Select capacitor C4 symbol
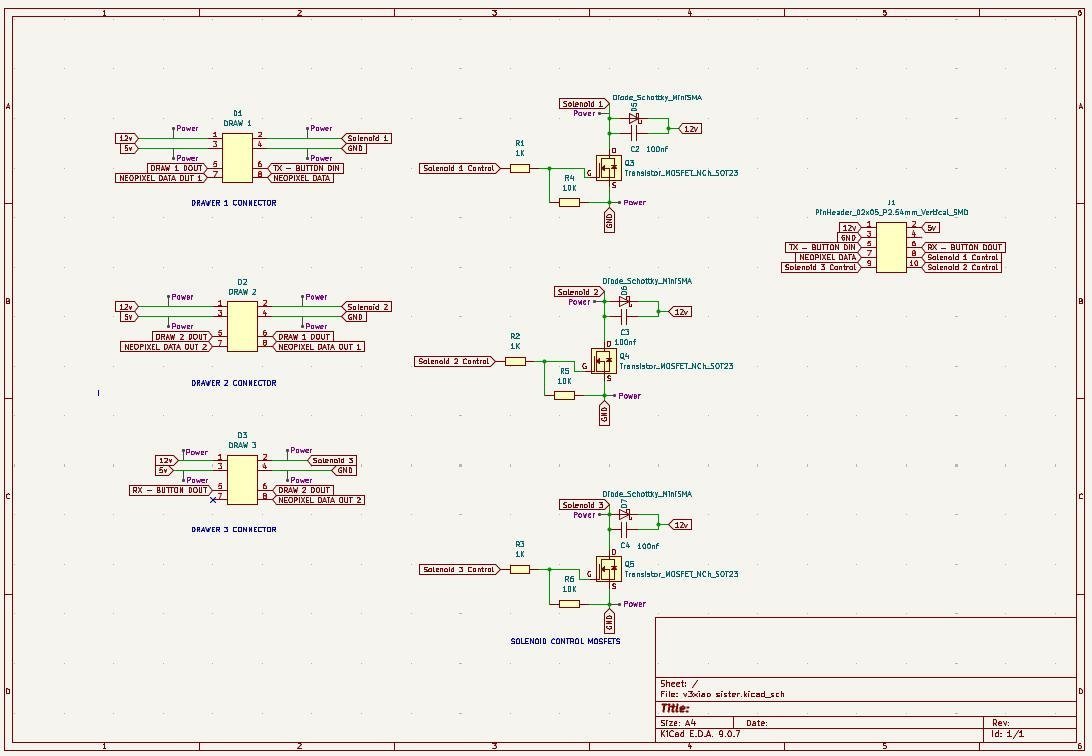 click(625, 529)
